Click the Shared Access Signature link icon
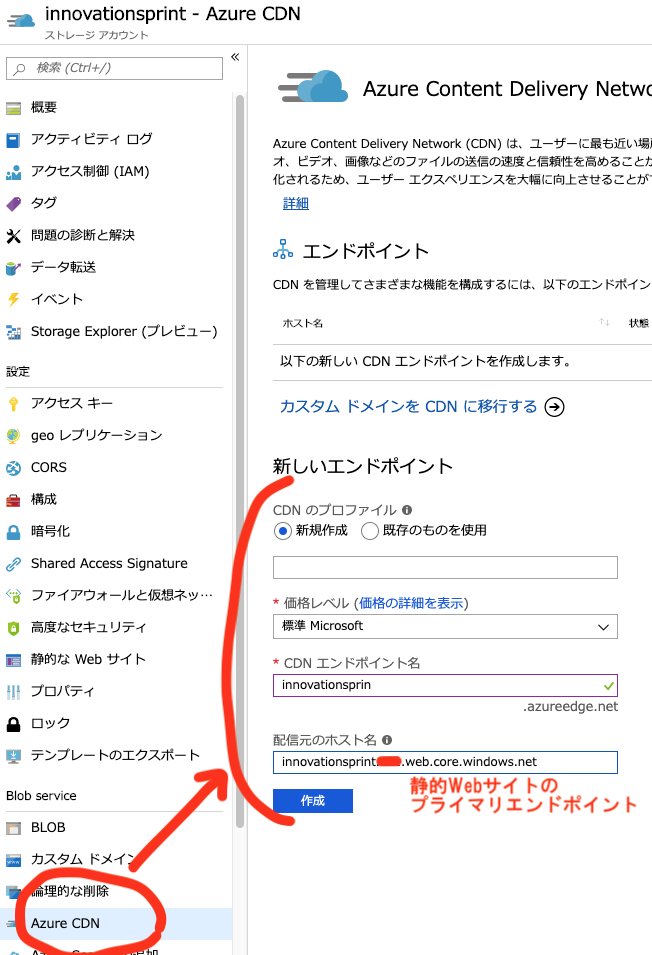The image size is (652, 955). pyautogui.click(x=13, y=564)
